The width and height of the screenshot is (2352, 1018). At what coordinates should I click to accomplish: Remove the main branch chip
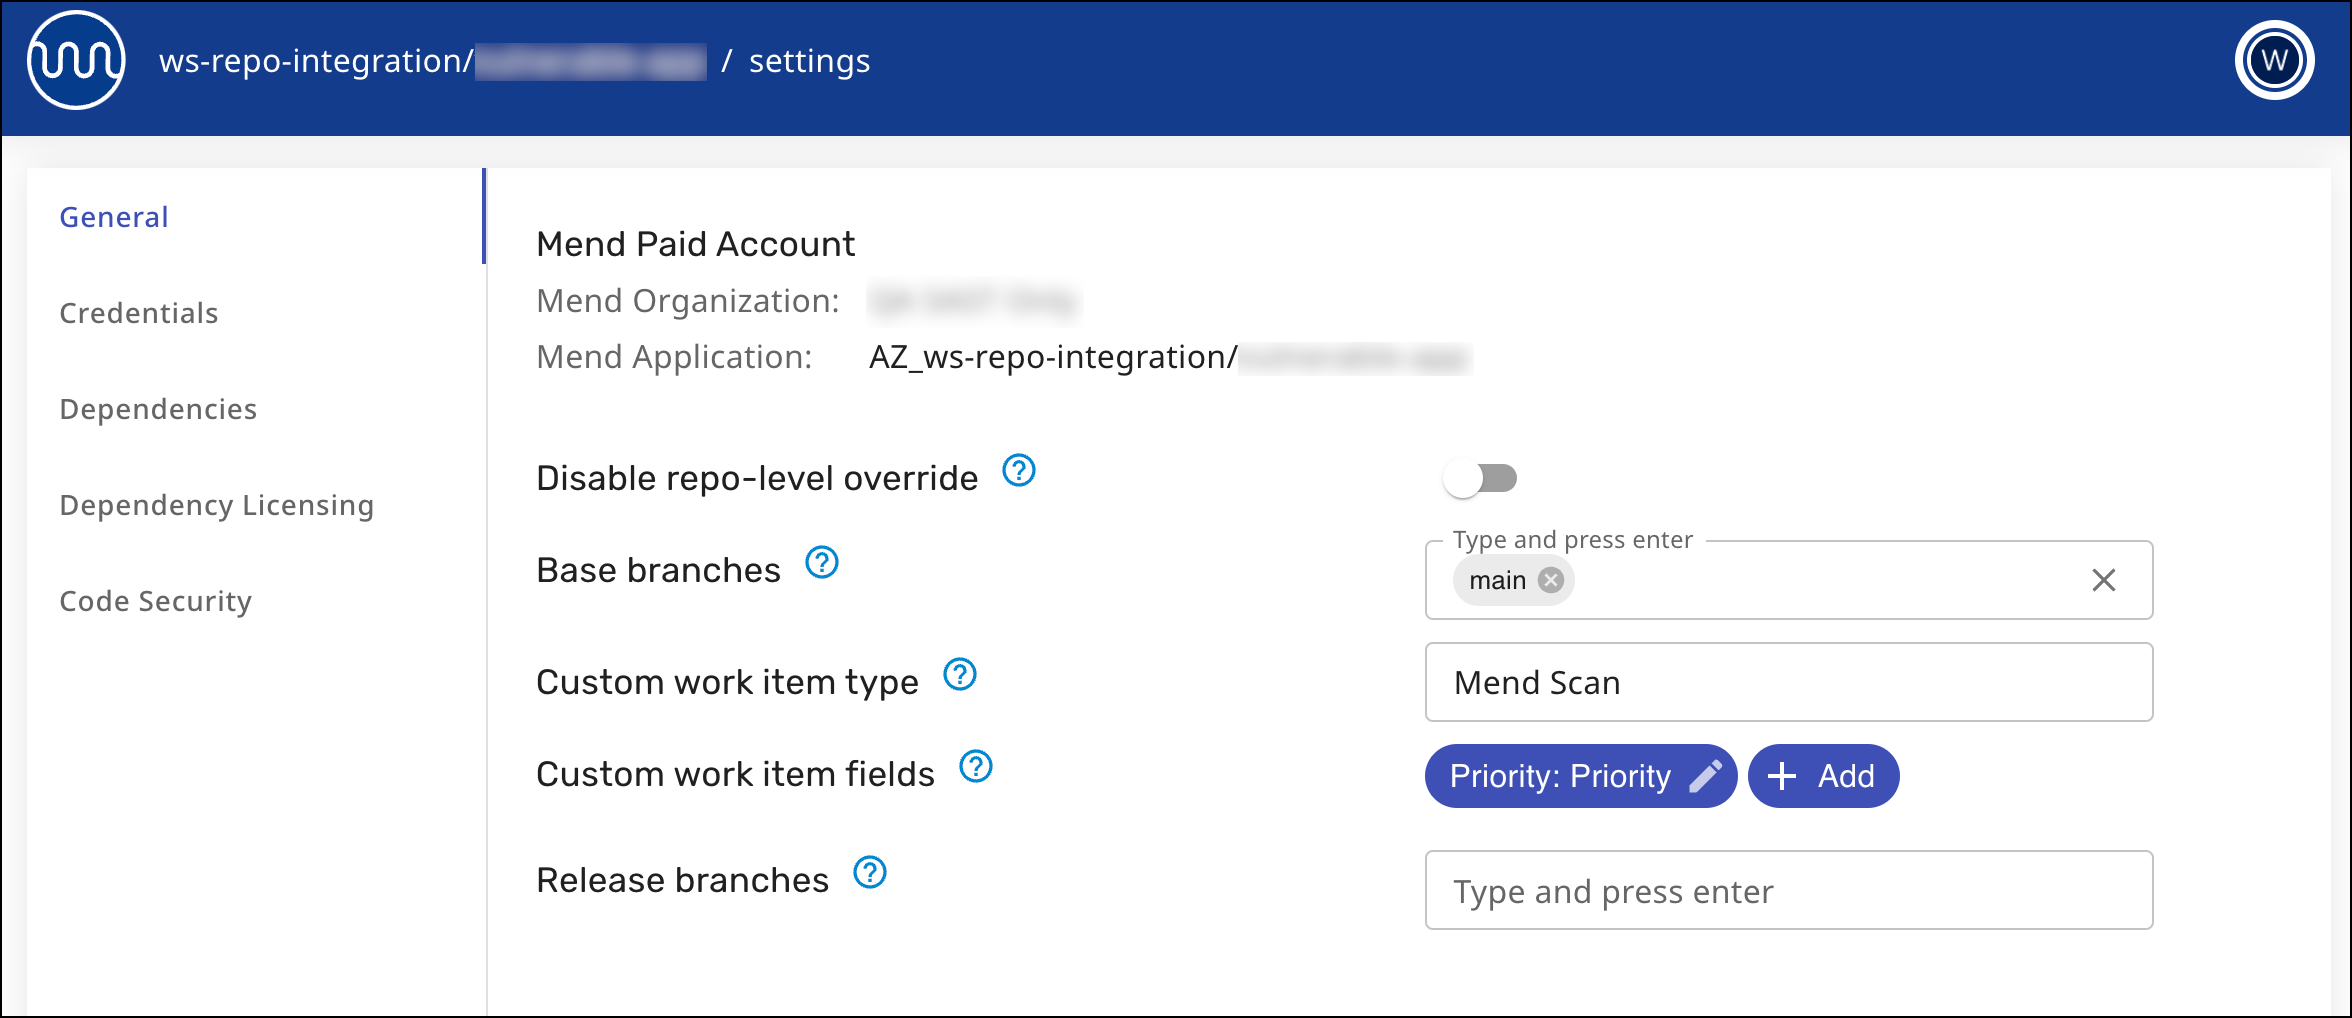[x=1550, y=580]
